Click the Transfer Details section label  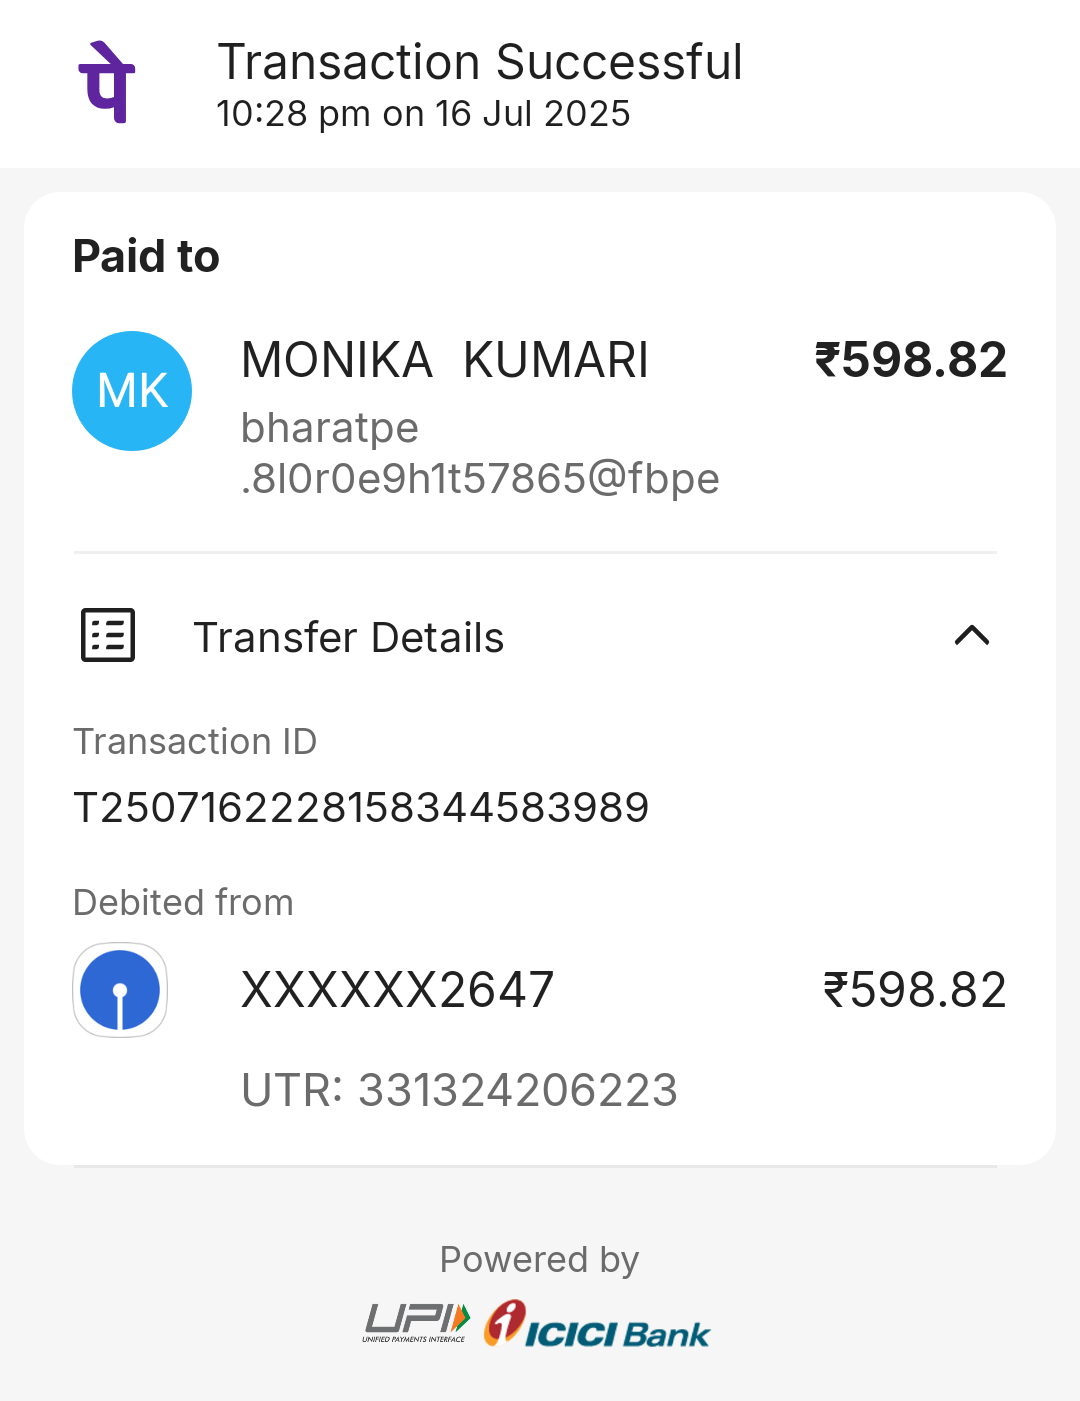tap(348, 638)
